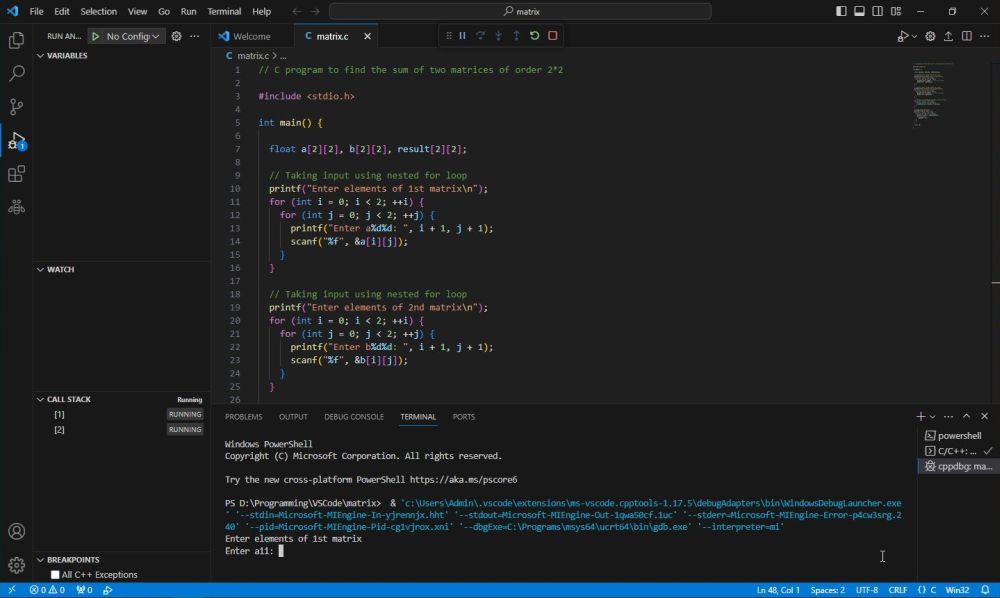Open the Explorer view in the activity bar
Image resolution: width=1000 pixels, height=598 pixels.
pyautogui.click(x=17, y=40)
